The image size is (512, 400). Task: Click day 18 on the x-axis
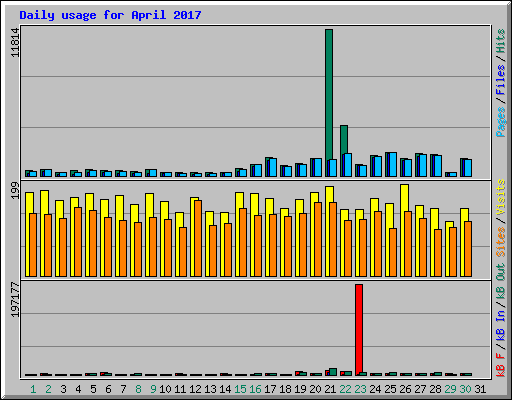click(x=285, y=389)
